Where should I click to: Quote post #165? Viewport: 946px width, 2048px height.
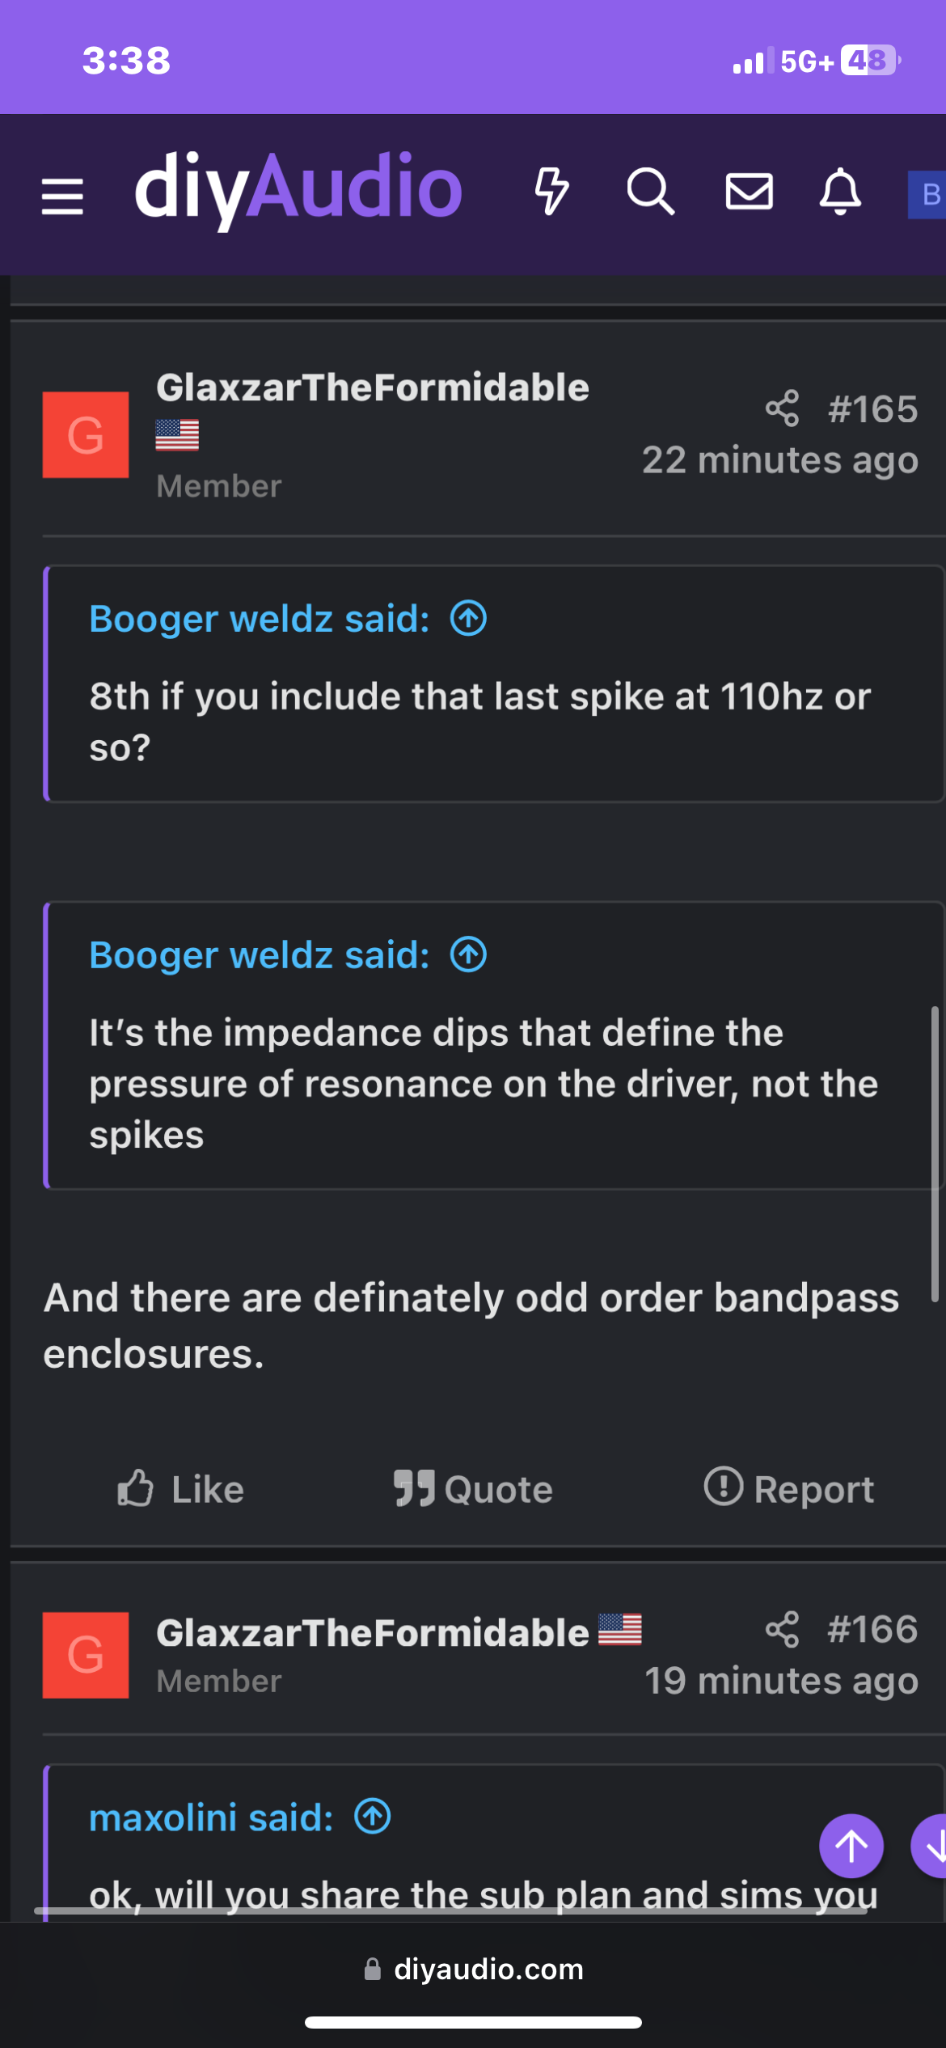473,1489
